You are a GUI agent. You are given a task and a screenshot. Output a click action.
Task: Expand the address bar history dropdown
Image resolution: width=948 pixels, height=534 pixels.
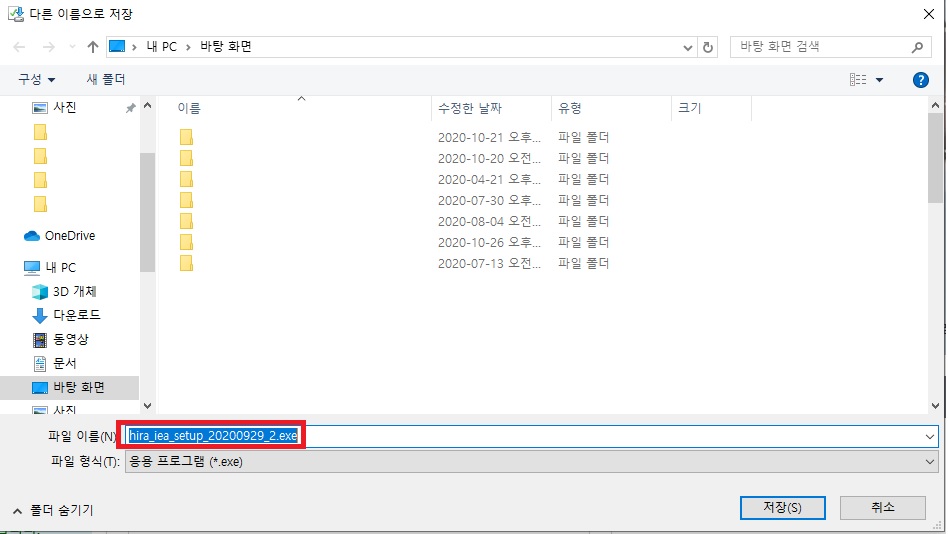pyautogui.click(x=687, y=47)
